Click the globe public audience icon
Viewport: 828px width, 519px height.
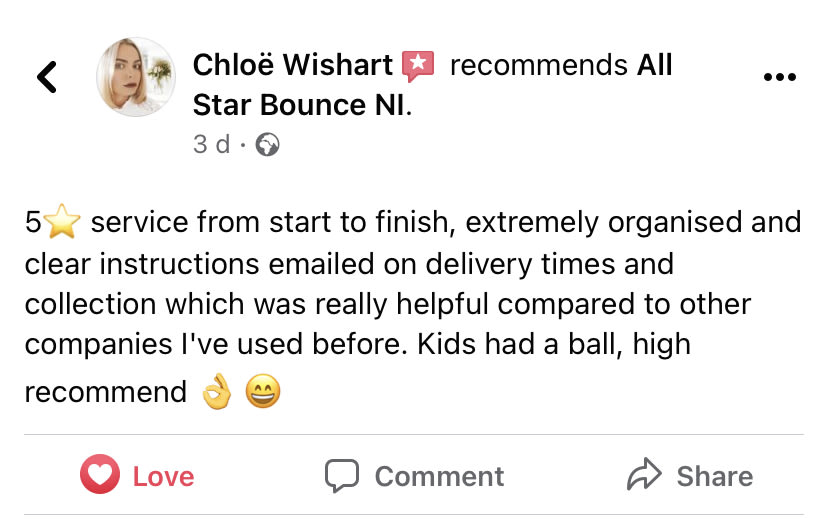point(267,145)
